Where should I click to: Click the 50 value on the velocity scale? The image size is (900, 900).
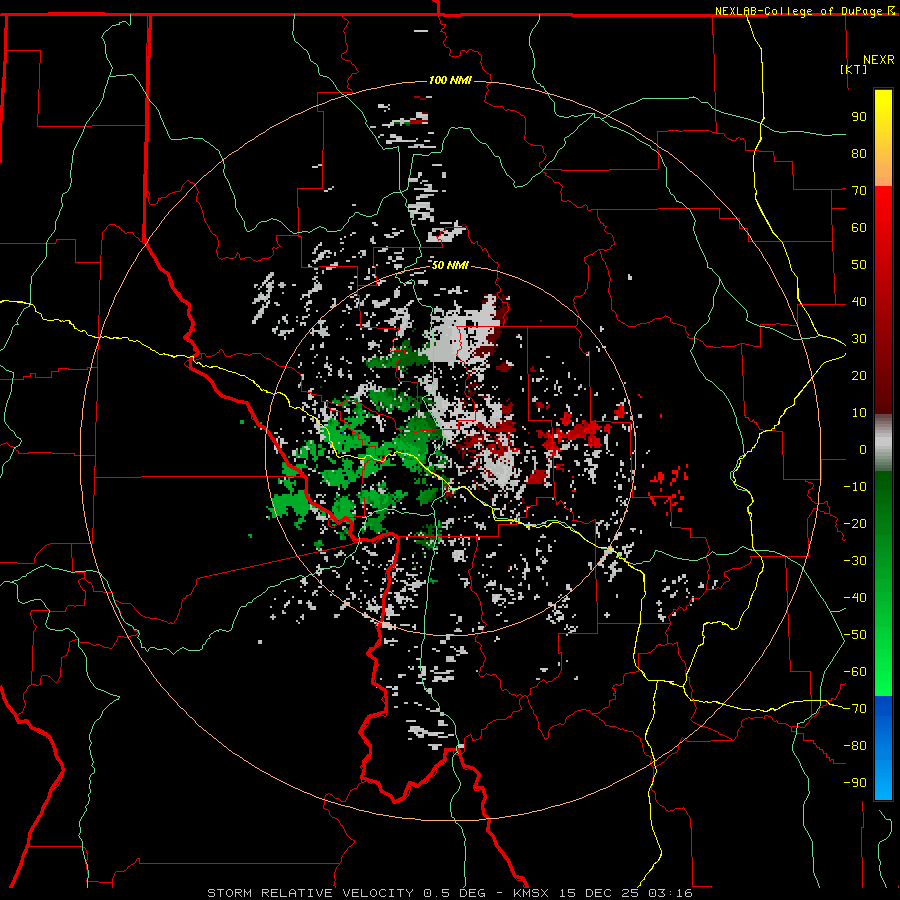[859, 265]
